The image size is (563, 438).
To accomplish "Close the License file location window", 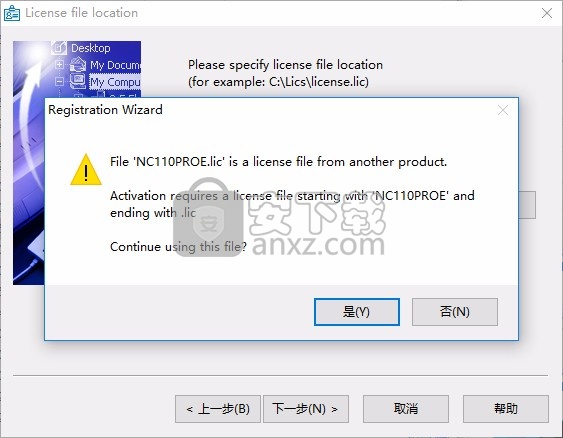I will pos(547,13).
